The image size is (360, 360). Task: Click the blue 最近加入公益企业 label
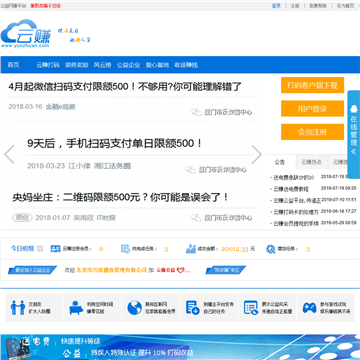pyautogui.click(x=32, y=270)
